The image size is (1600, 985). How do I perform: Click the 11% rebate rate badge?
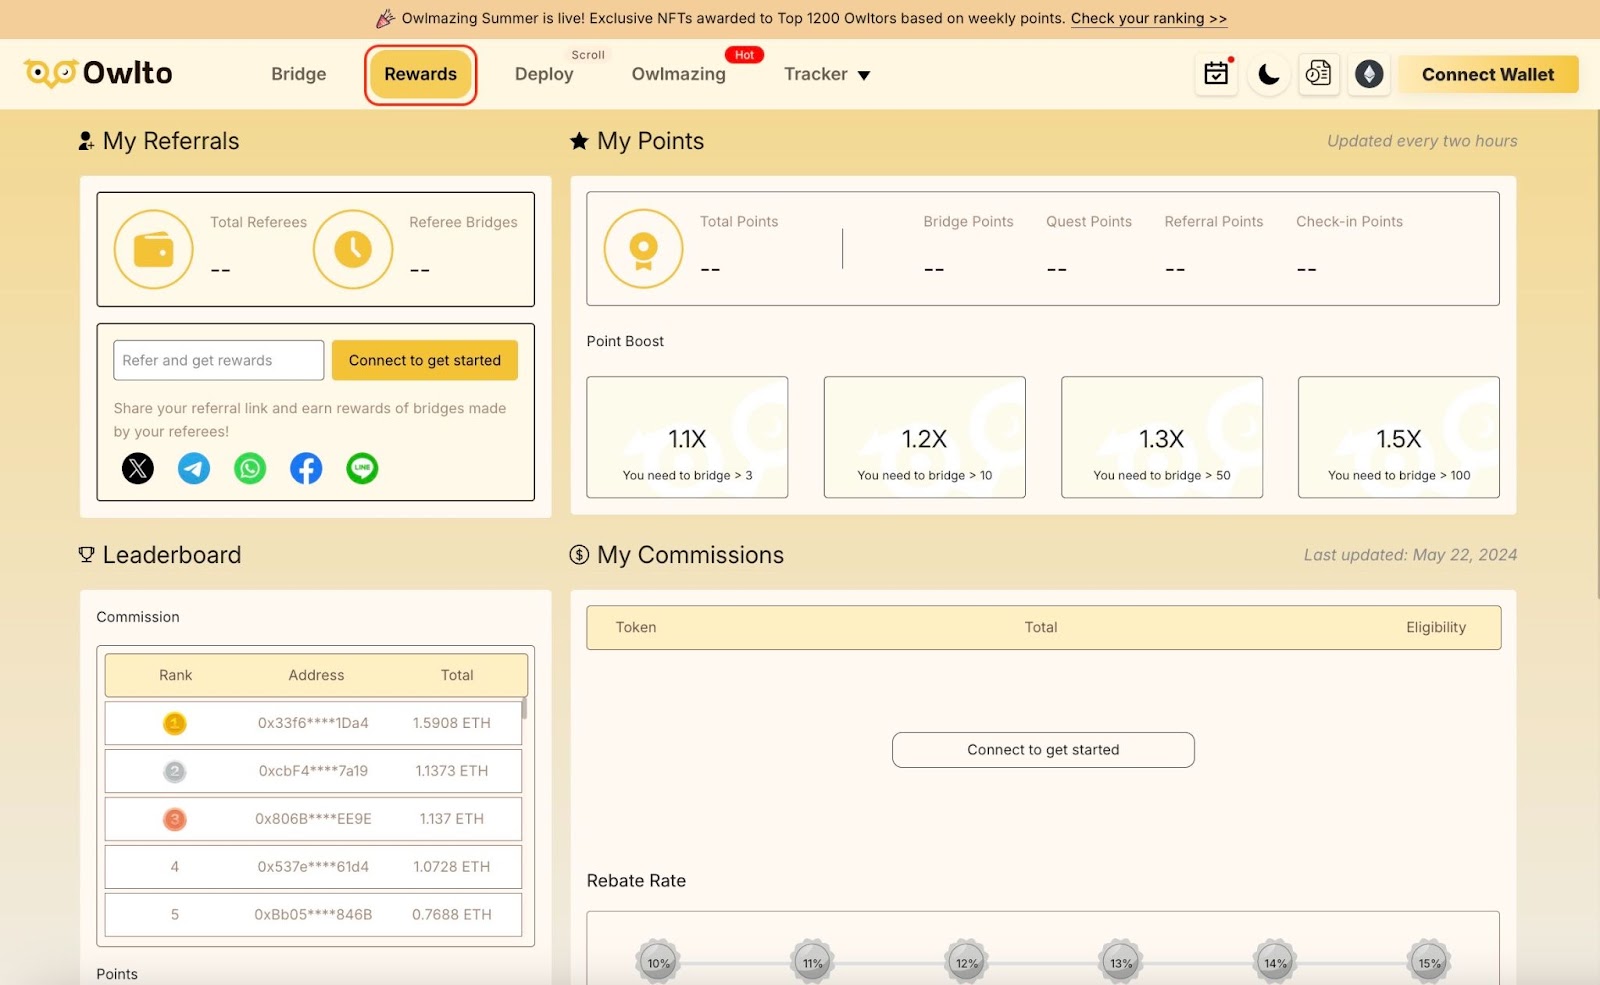(813, 963)
